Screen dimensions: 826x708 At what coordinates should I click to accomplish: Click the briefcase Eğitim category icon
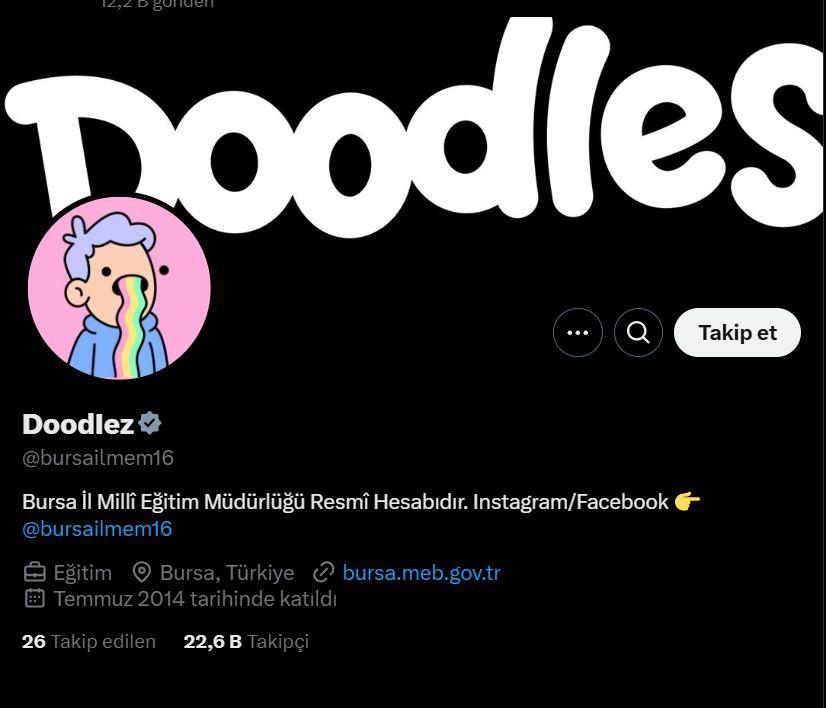[x=35, y=572]
